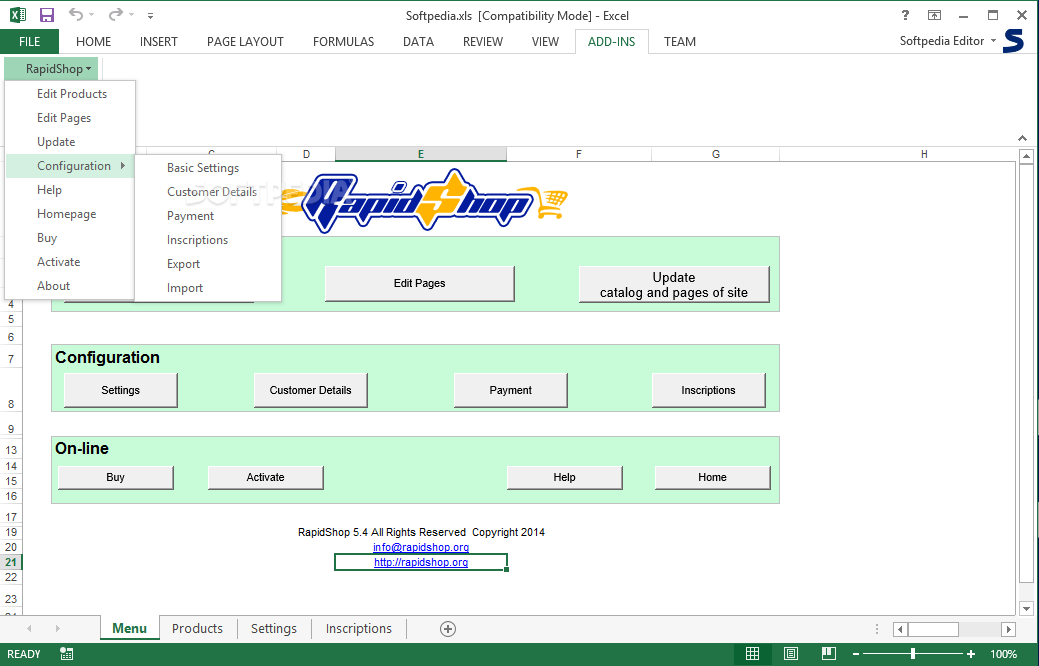Switch to Page Break Preview icon

(x=828, y=654)
